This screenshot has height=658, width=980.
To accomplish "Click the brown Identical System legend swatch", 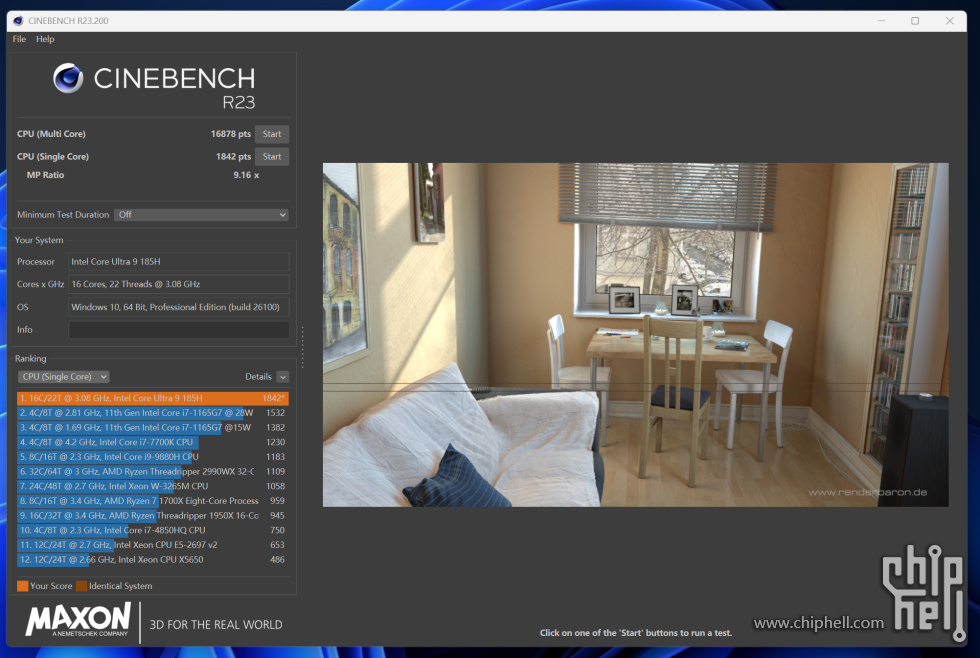I will pyautogui.click(x=81, y=586).
